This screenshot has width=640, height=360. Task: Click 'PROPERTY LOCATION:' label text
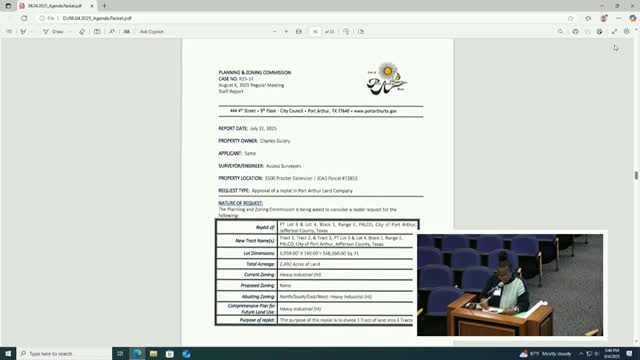coord(240,178)
